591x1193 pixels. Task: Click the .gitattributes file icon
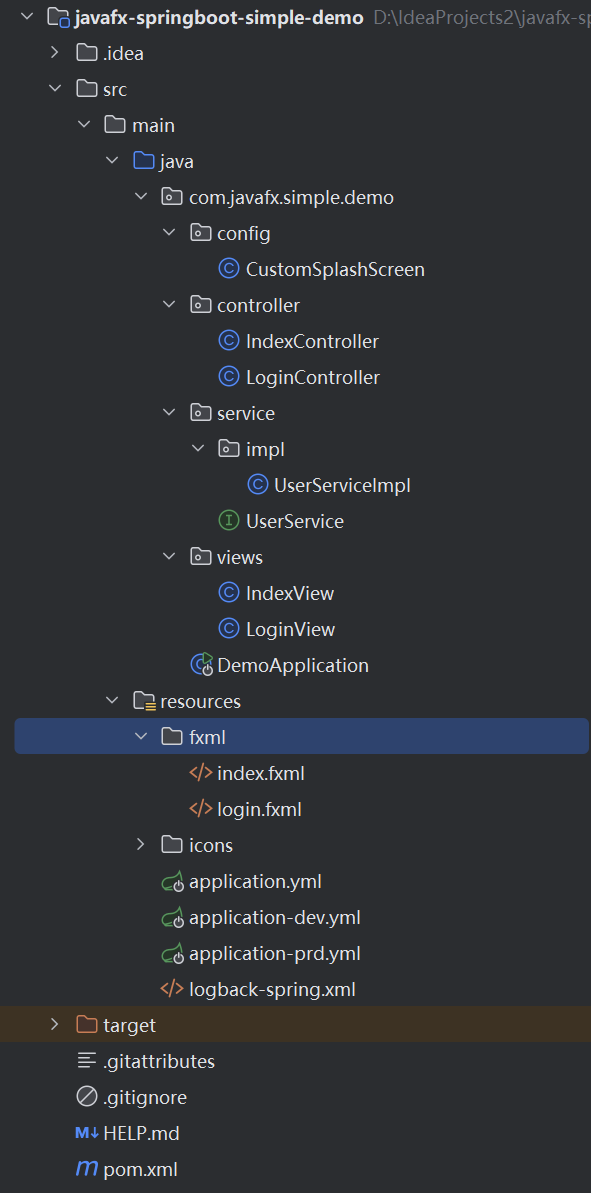[x=86, y=1061]
